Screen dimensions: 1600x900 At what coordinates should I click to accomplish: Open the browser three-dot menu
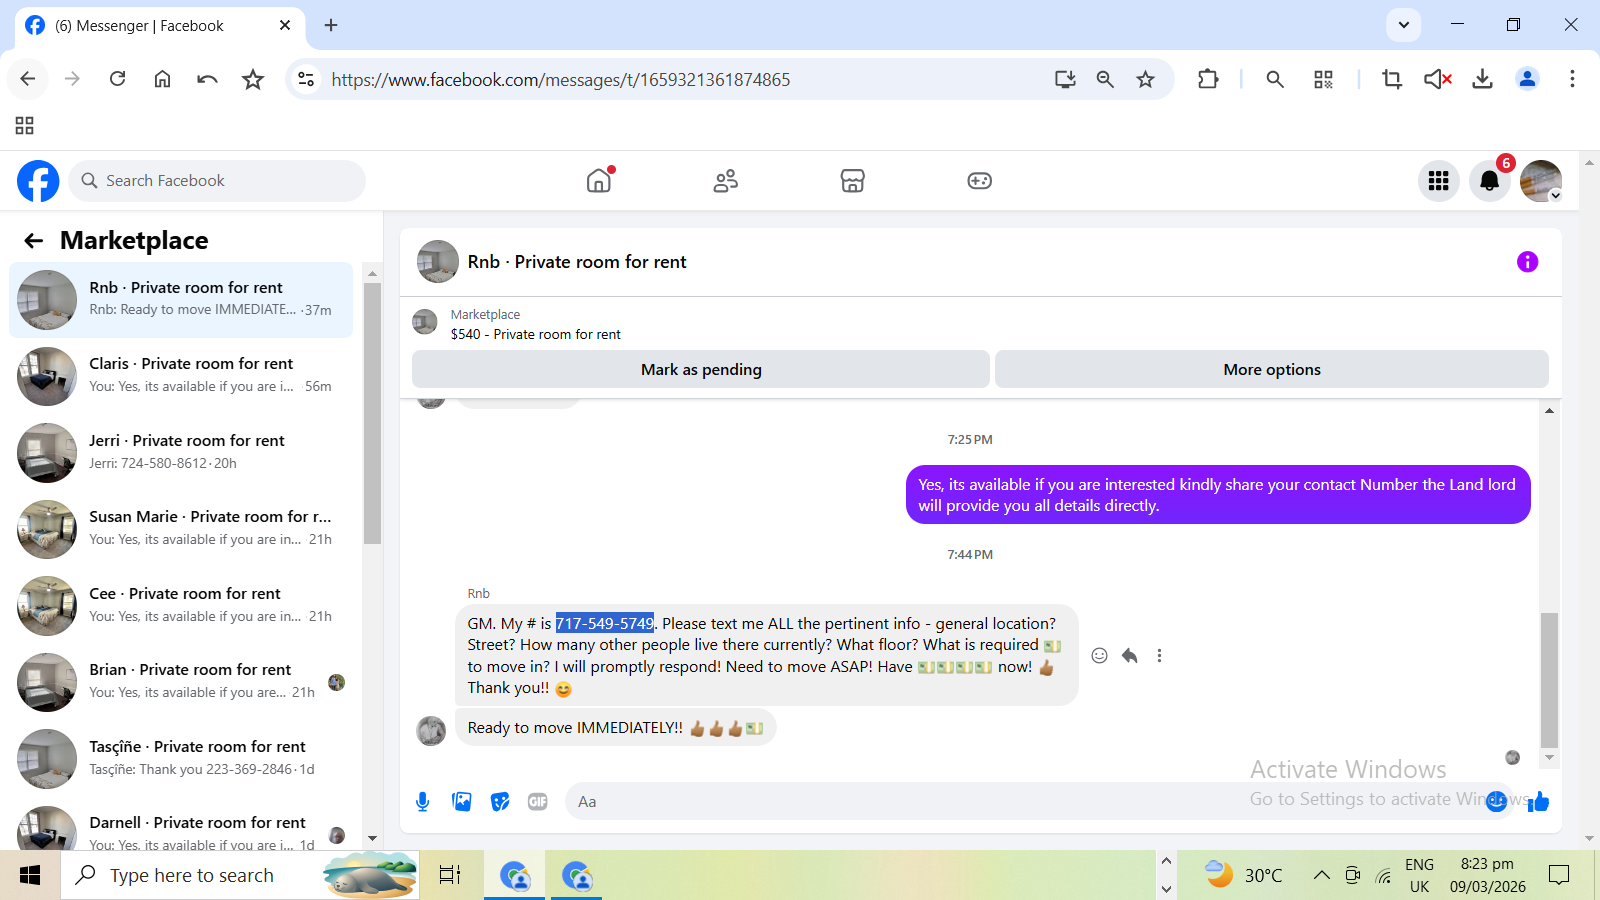click(x=1572, y=79)
